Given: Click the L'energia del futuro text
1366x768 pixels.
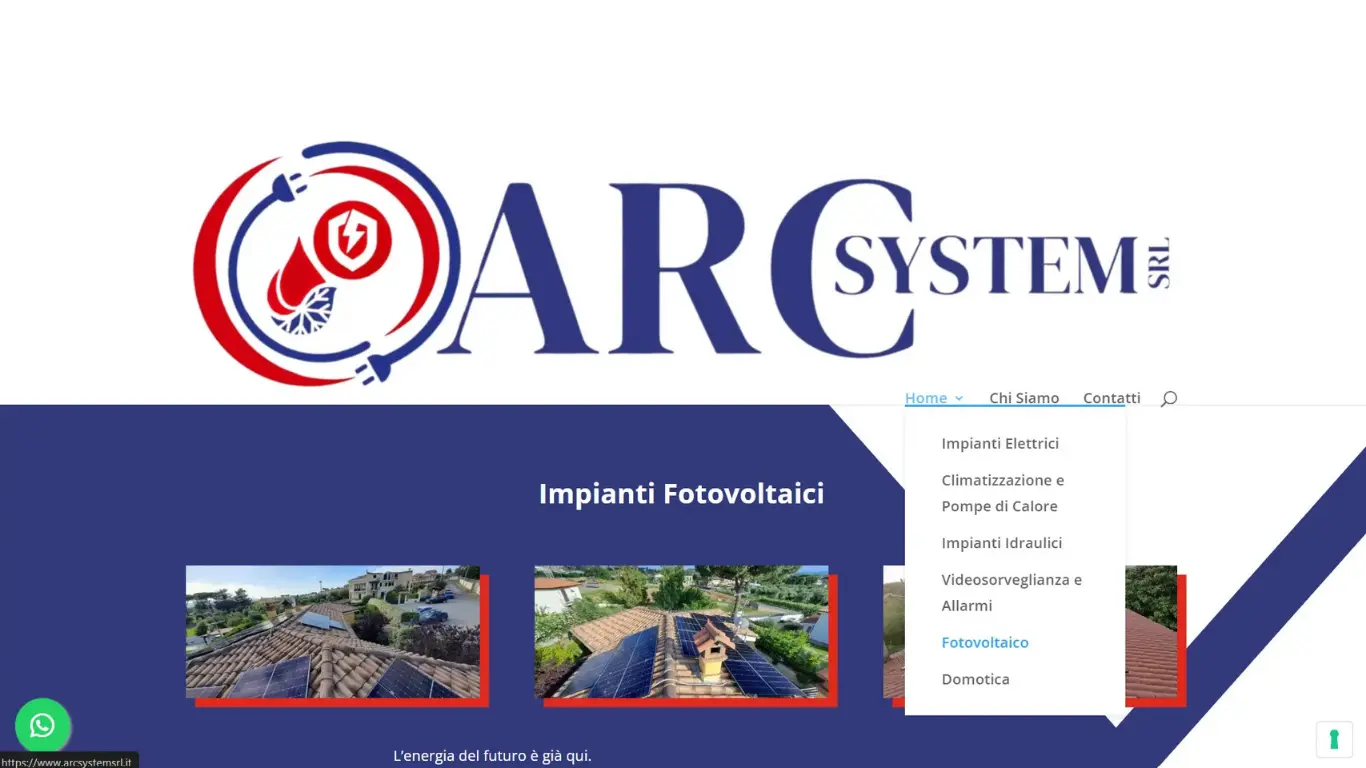Looking at the screenshot, I should click(x=492, y=756).
